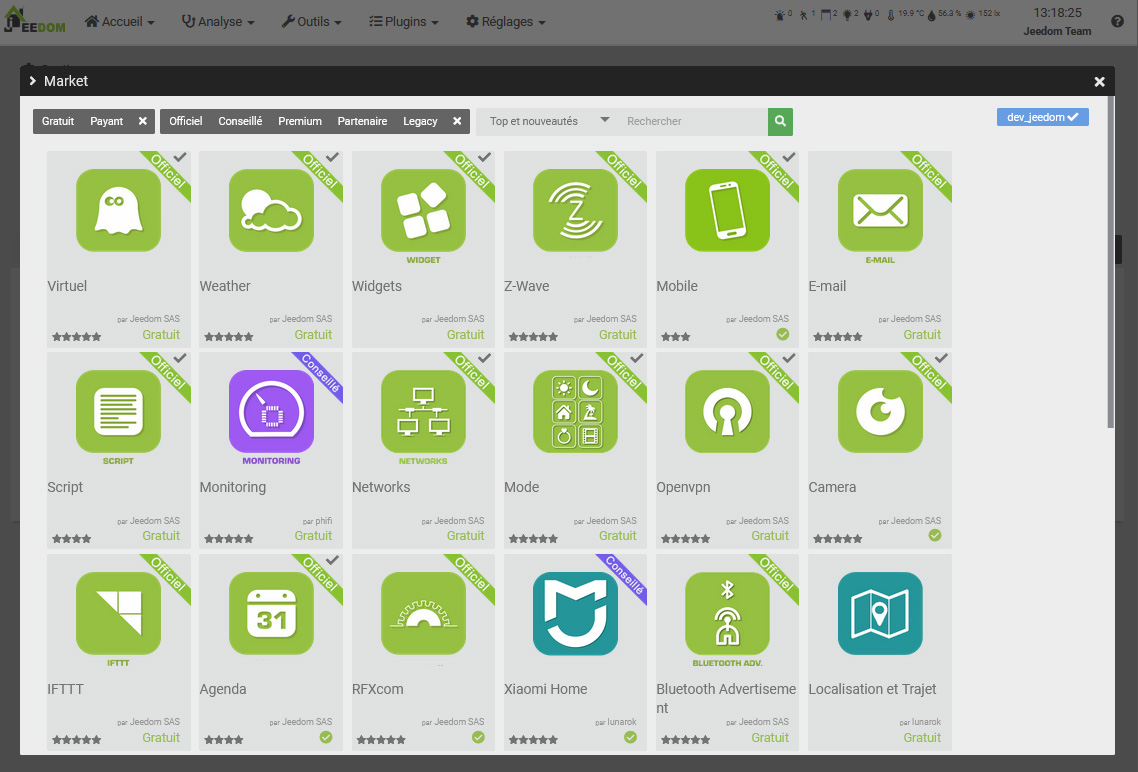The image size is (1138, 772).
Task: Click the green checkmark on Mobile card
Action: [x=782, y=334]
